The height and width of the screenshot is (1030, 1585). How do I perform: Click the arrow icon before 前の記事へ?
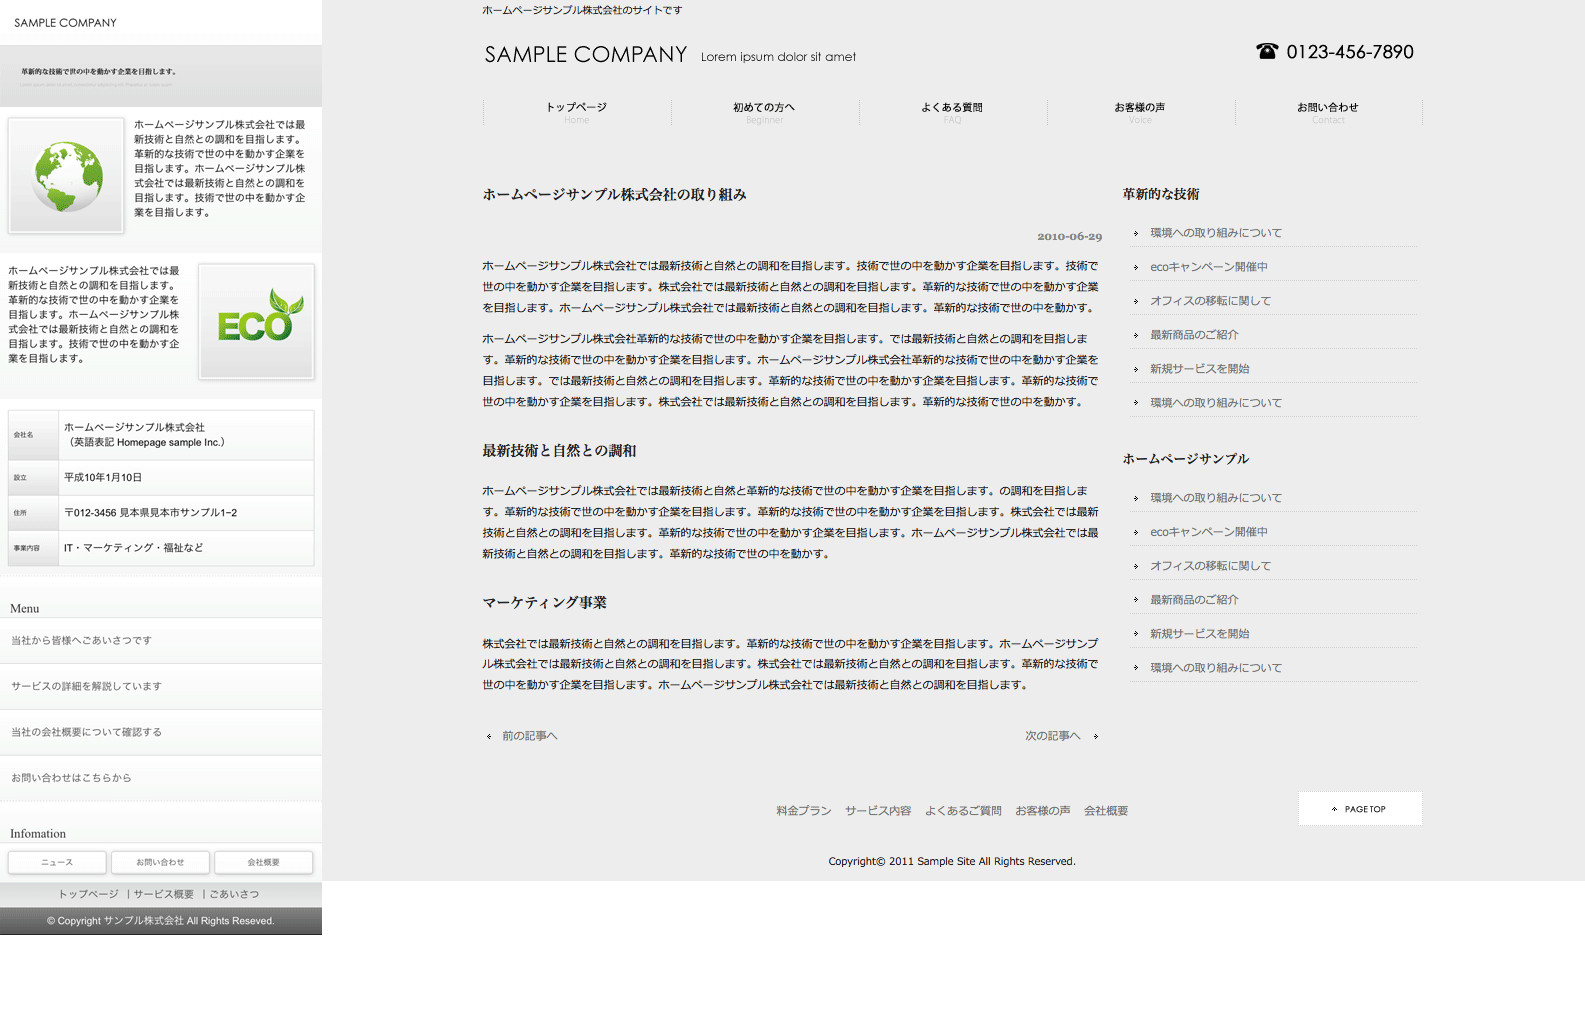(x=489, y=737)
